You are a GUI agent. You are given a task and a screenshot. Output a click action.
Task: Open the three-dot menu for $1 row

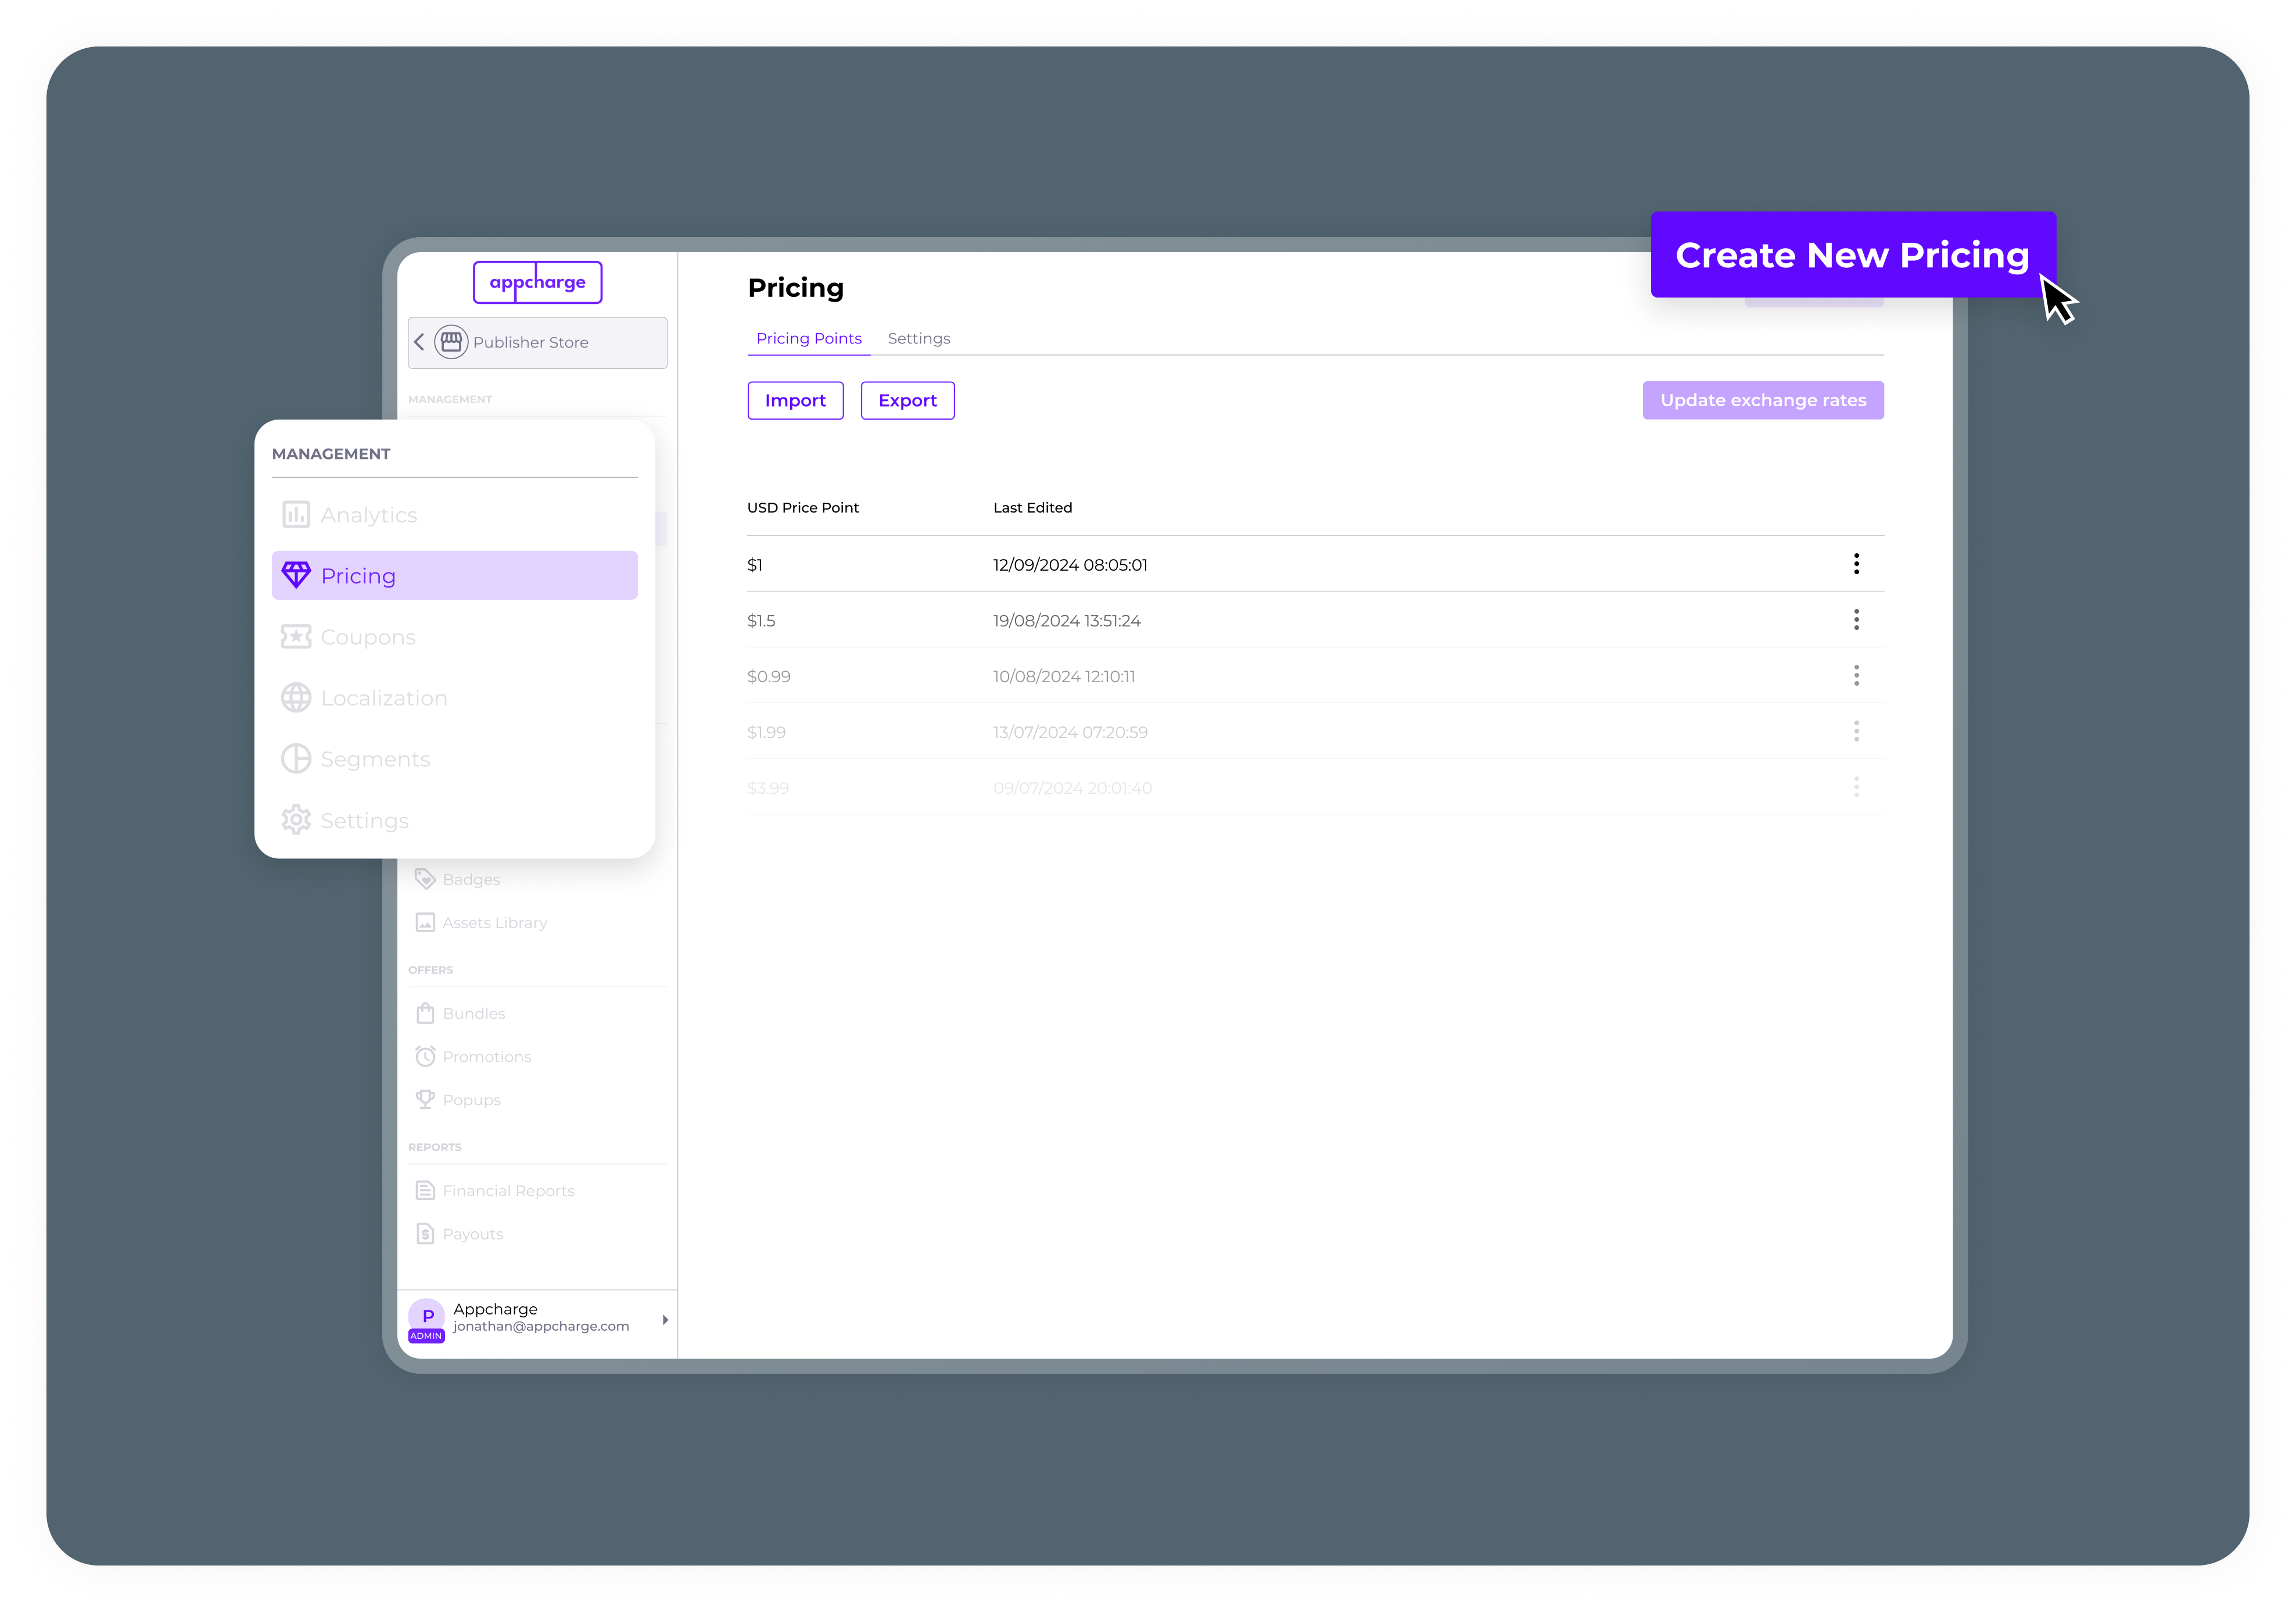tap(1856, 564)
